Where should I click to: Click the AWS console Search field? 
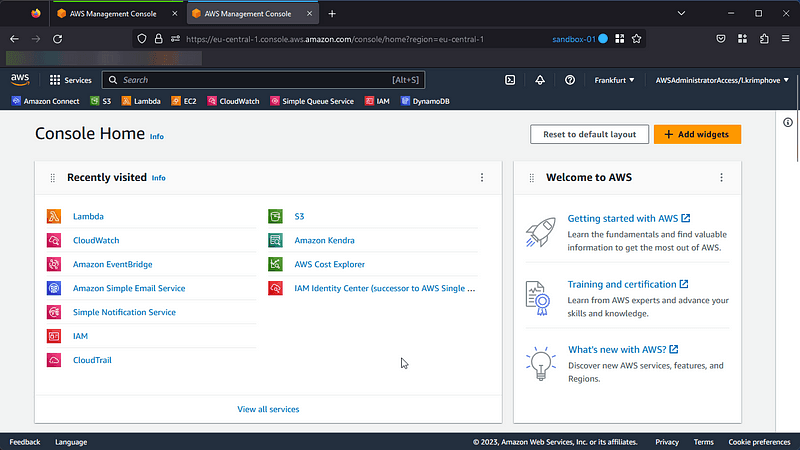[263, 80]
